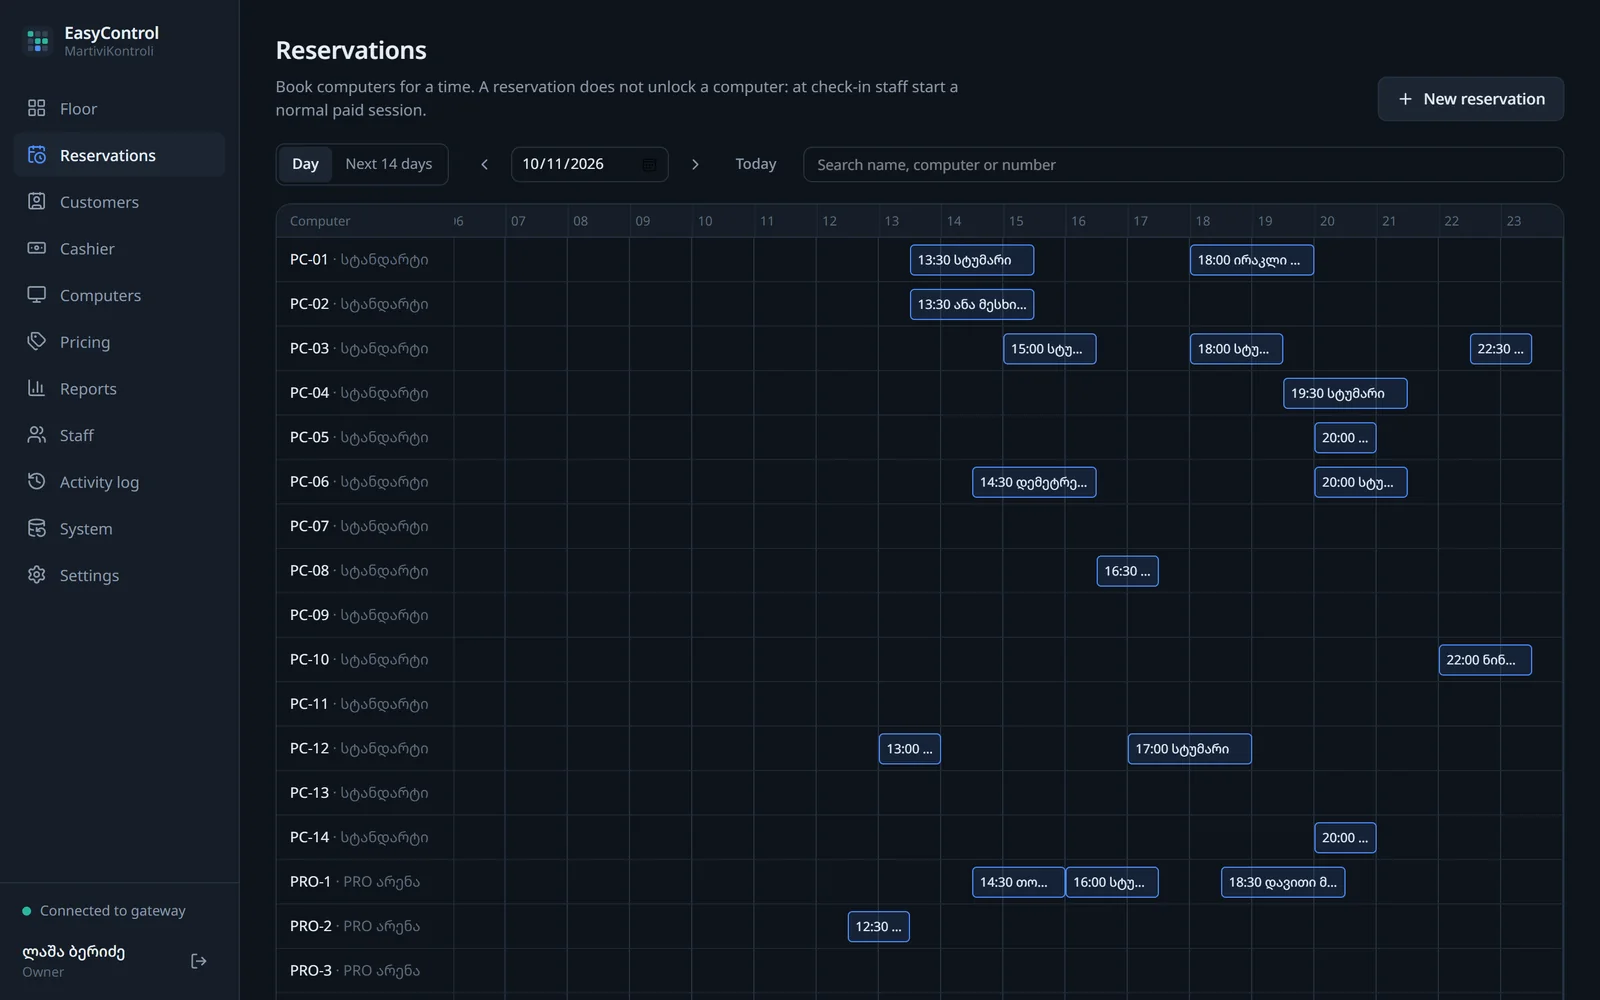The width and height of the screenshot is (1600, 1000).
Task: Go to the next day with right chevron
Action: point(695,164)
